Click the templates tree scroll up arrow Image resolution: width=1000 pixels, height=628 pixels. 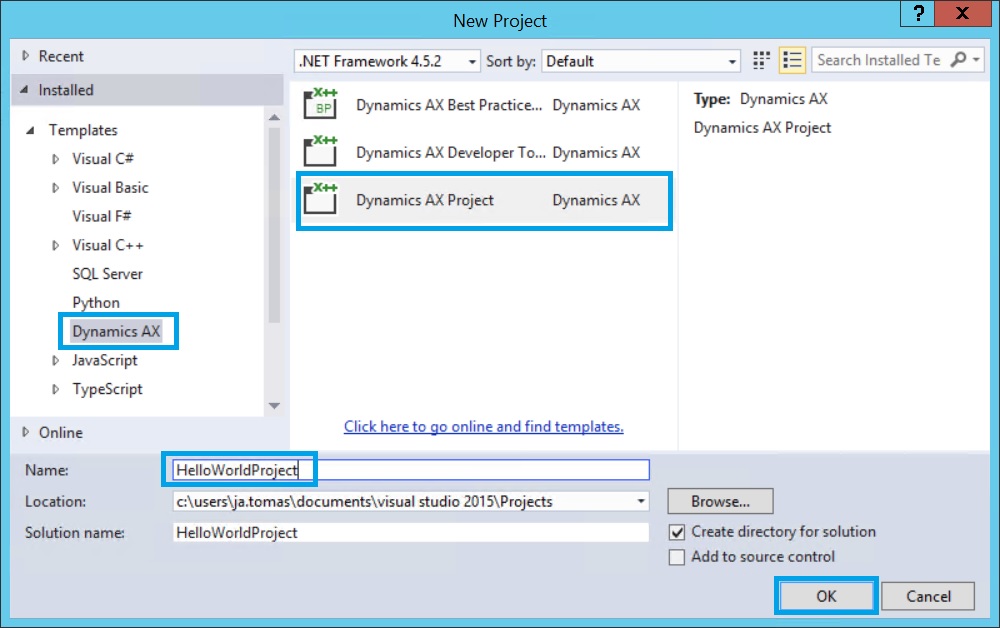click(274, 117)
